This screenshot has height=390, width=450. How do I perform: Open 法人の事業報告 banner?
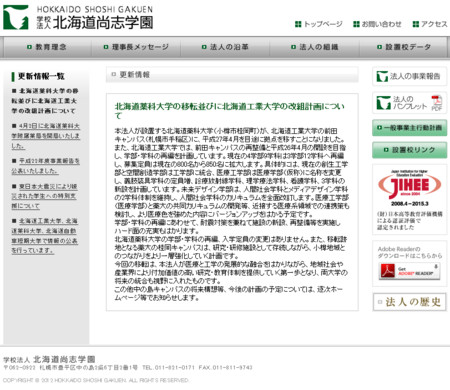[x=409, y=76]
